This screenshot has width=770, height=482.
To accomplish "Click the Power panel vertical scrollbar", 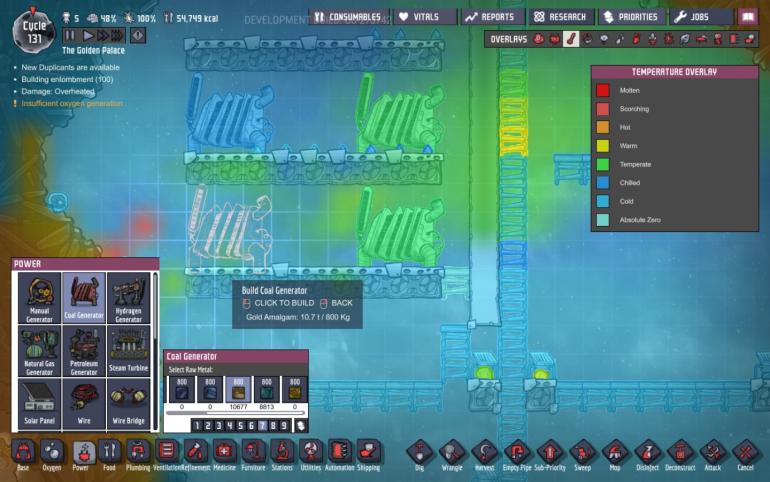I will [x=155, y=351].
